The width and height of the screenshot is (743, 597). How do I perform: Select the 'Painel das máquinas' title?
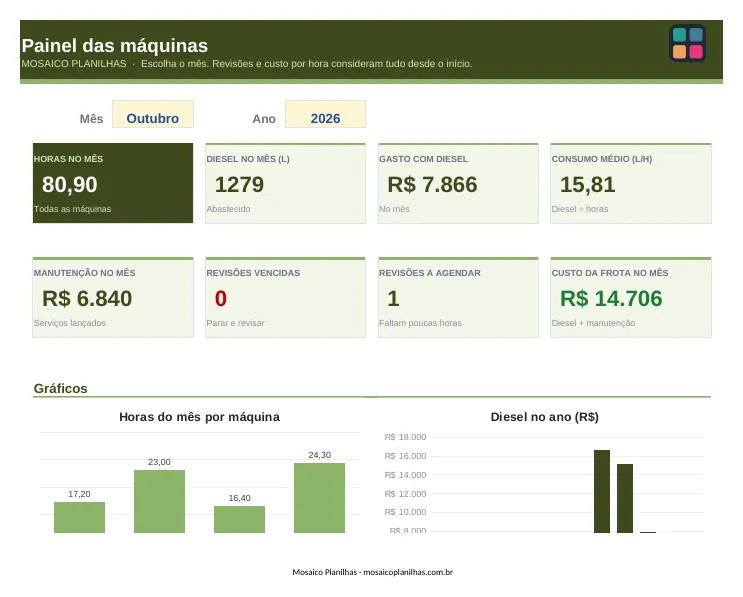click(115, 45)
